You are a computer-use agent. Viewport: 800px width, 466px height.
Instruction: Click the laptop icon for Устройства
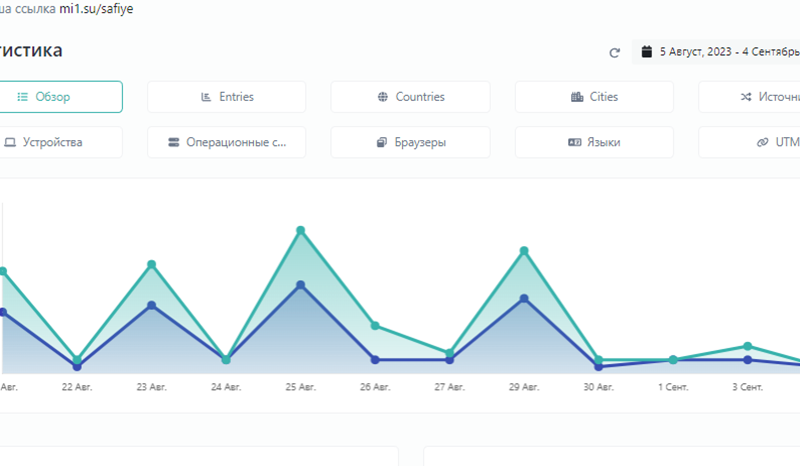tap(10, 142)
